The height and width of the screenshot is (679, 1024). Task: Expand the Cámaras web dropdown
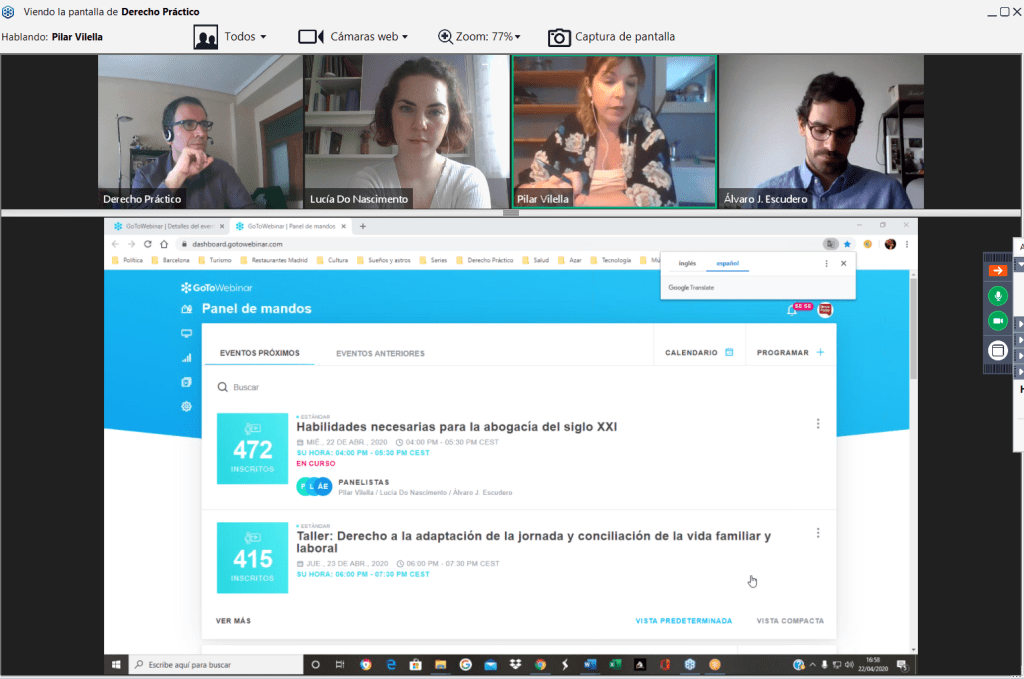[353, 37]
